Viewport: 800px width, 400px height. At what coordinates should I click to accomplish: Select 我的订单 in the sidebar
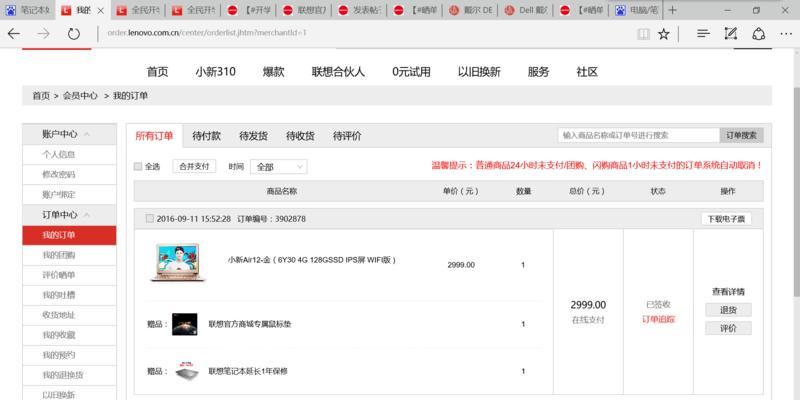(69, 235)
